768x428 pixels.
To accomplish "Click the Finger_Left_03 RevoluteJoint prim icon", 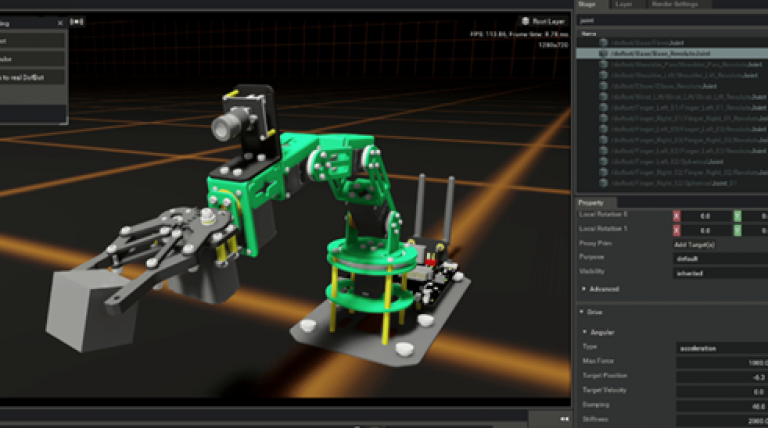I will pyautogui.click(x=603, y=129).
